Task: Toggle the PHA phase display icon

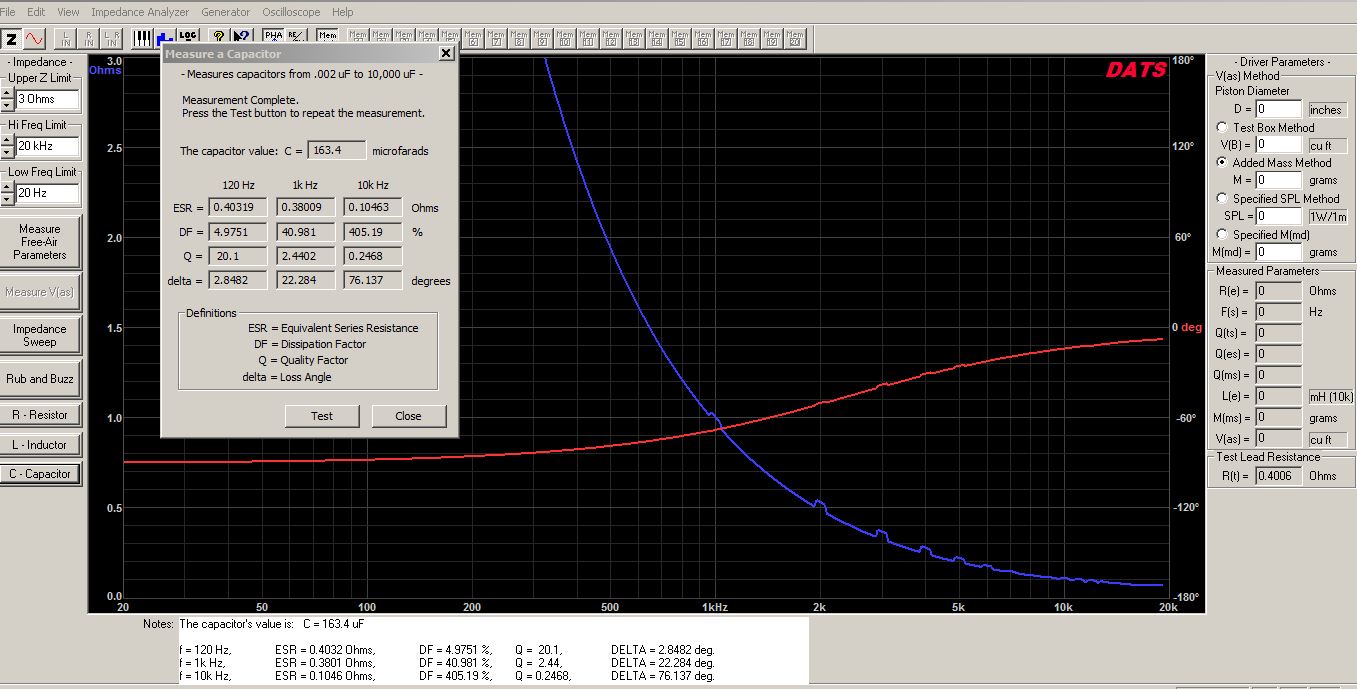Action: click(x=272, y=38)
